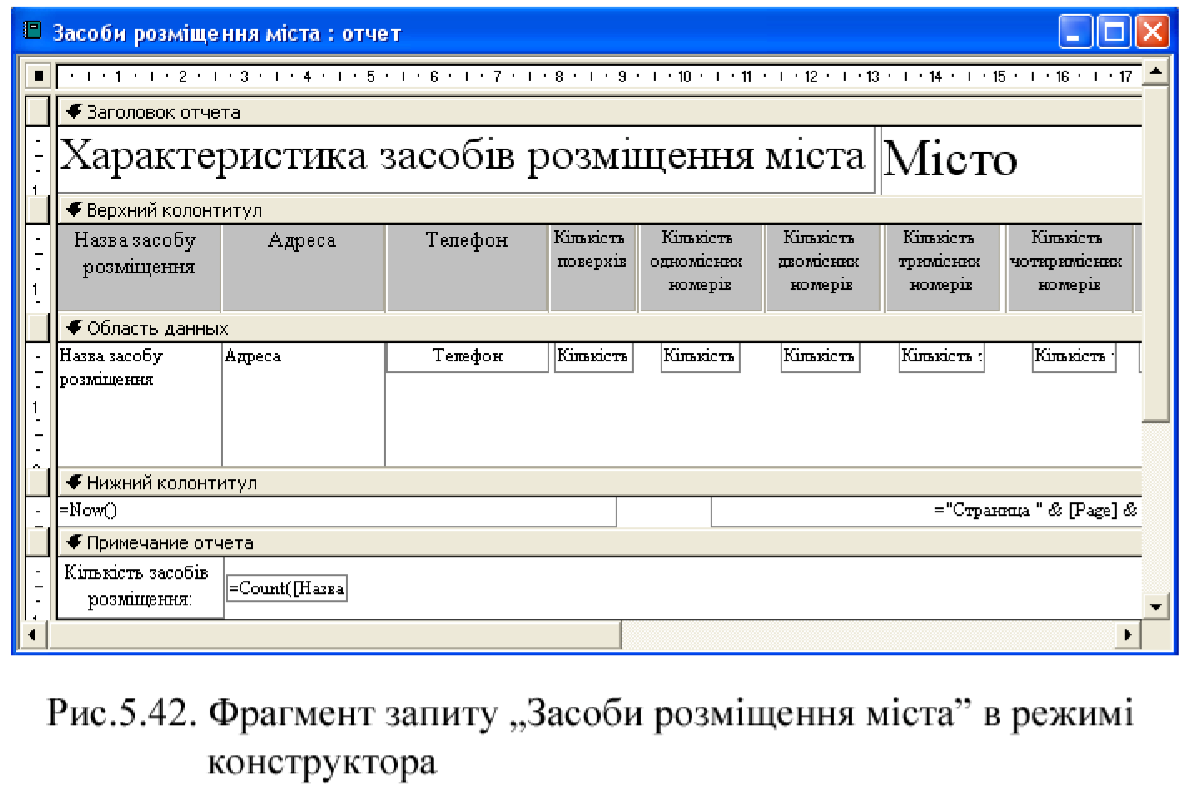Select header label 'Кількість чотиримісних номерів'
This screenshot has width=1179, height=787.
[1069, 268]
